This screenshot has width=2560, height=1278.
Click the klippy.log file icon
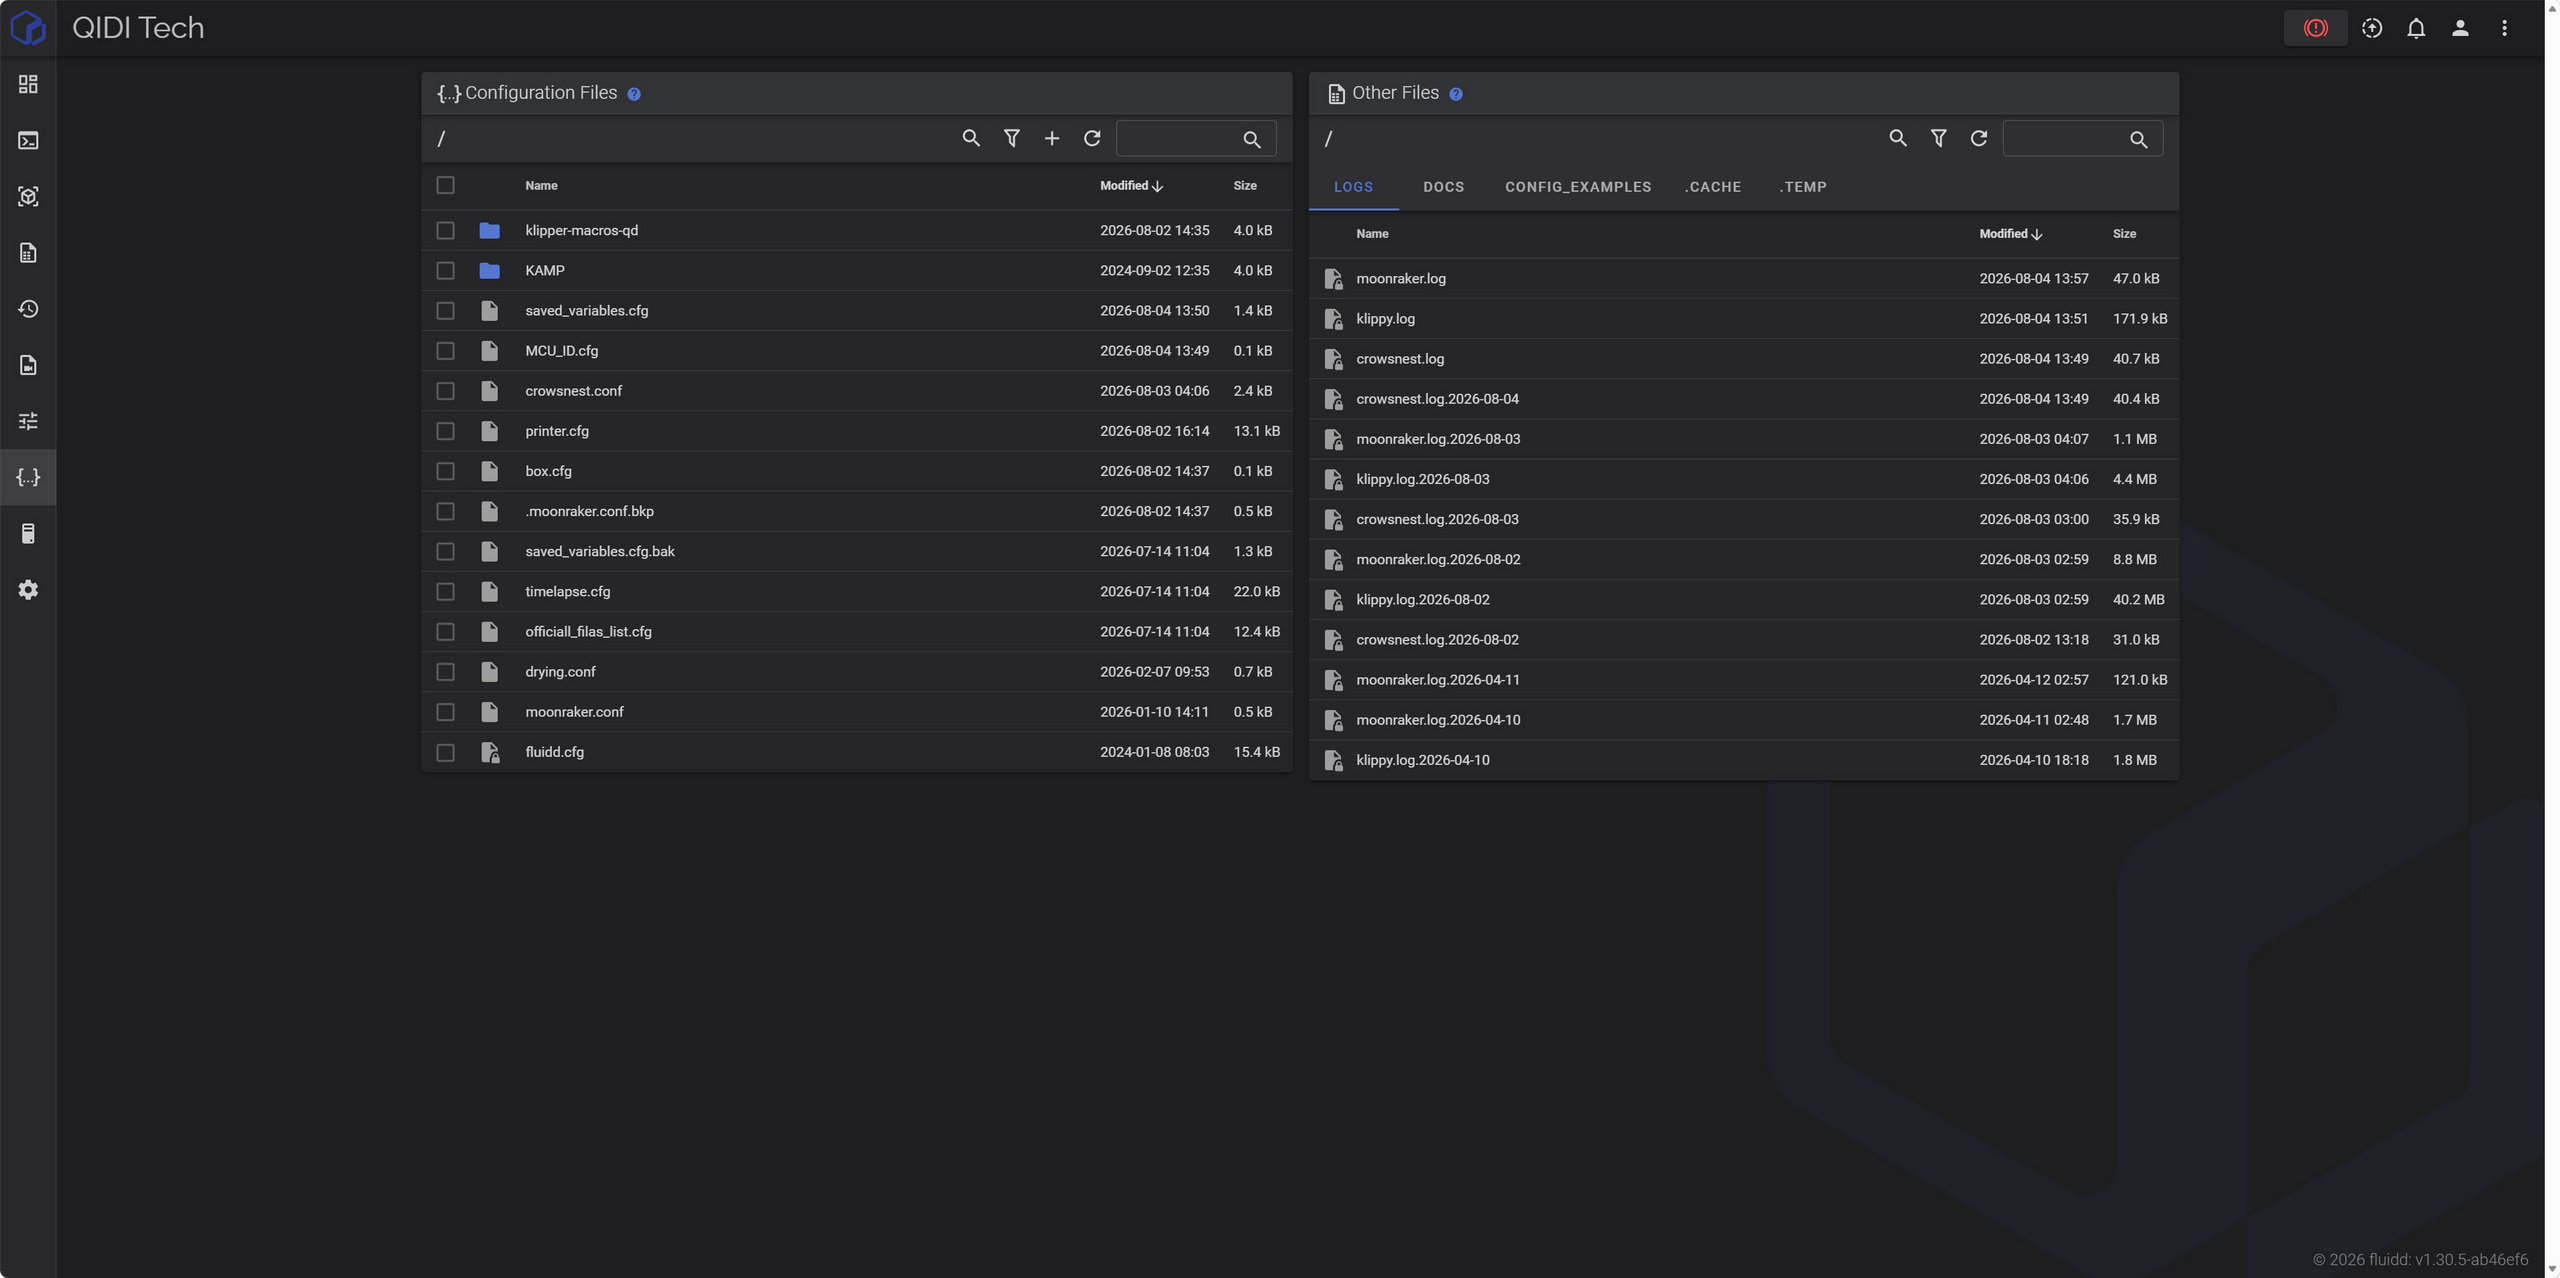pos(1333,319)
